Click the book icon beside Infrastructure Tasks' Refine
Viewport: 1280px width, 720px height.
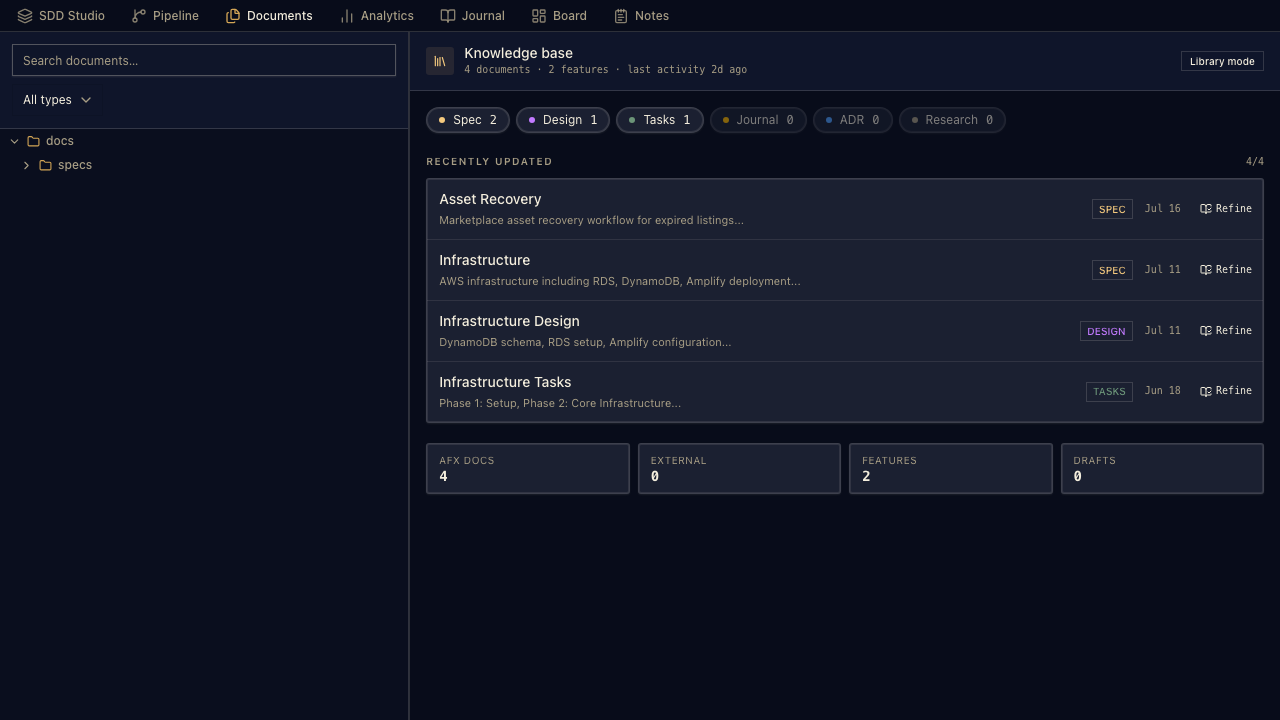click(1206, 391)
